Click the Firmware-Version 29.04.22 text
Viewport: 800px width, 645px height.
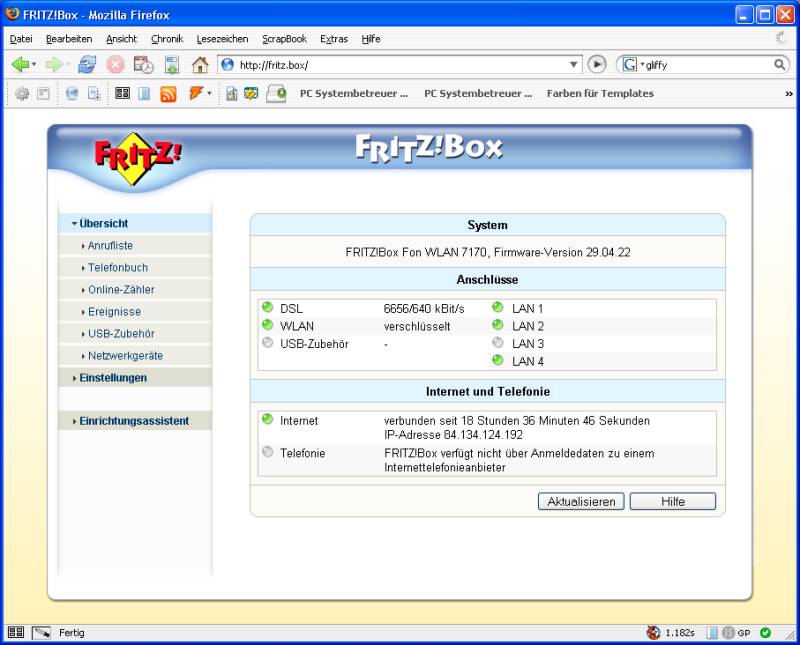point(562,252)
